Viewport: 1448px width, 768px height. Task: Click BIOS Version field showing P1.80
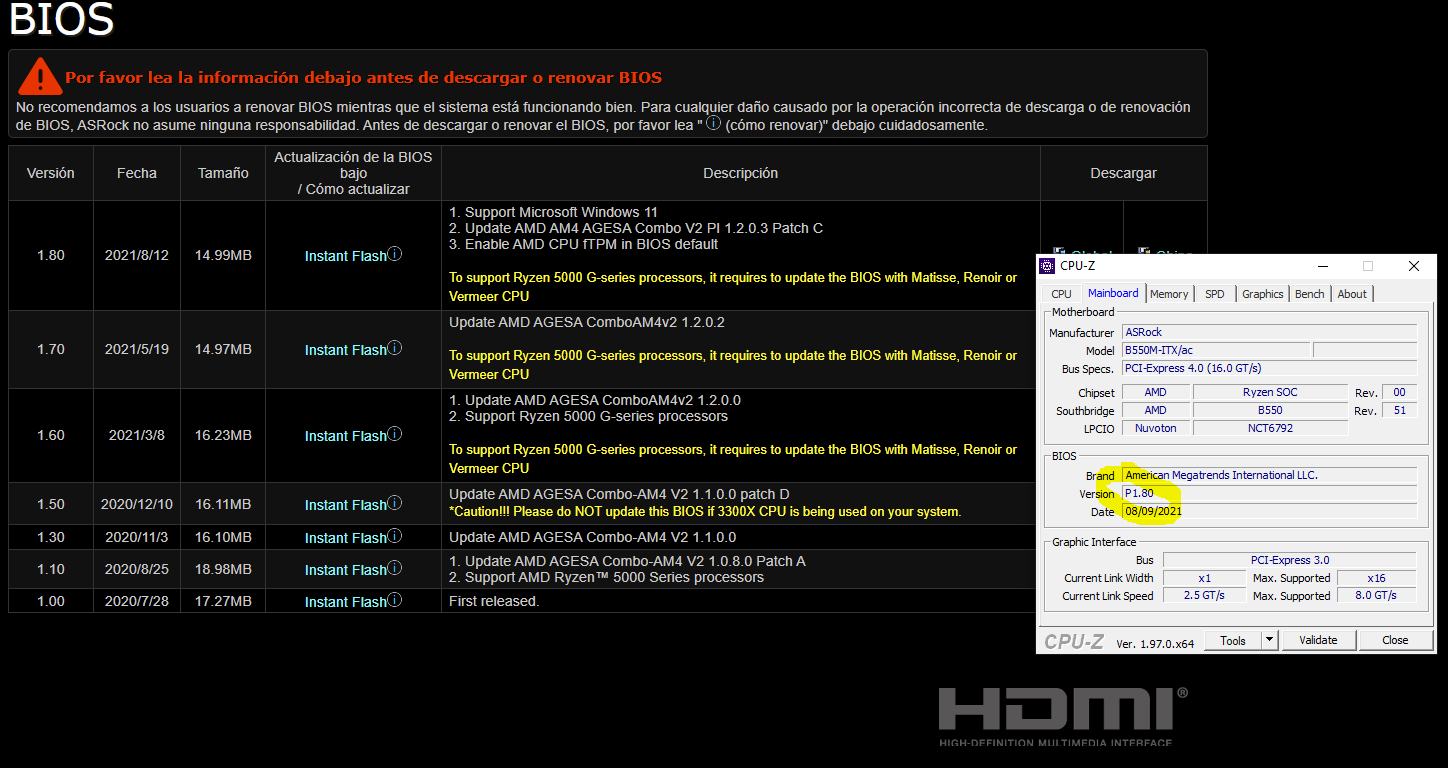click(1269, 493)
